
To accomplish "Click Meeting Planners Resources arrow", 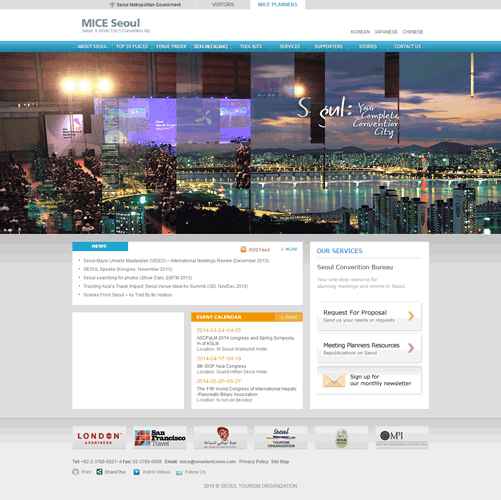I will (x=411, y=348).
